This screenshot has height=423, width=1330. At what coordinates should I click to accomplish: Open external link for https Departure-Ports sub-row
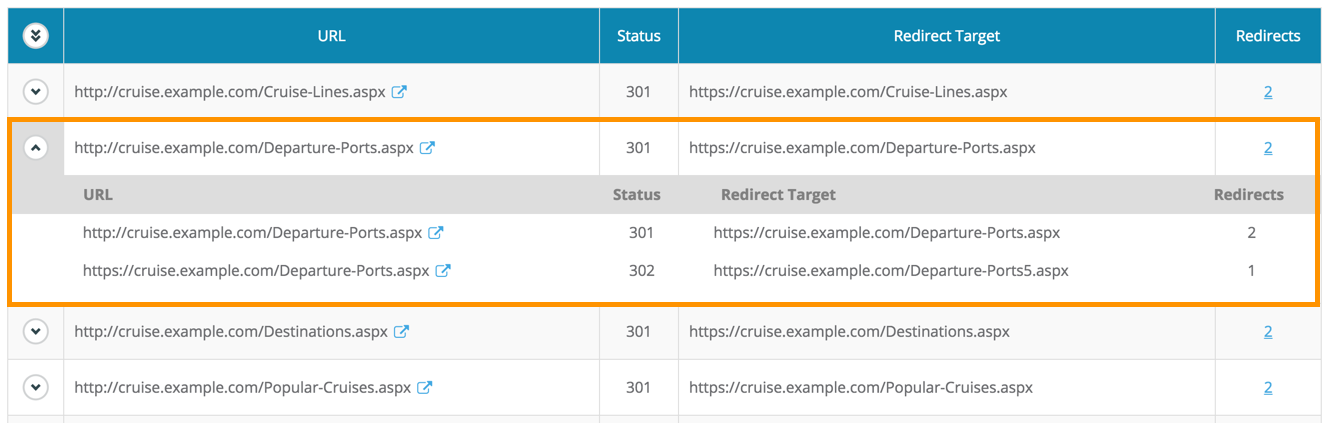coord(443,271)
